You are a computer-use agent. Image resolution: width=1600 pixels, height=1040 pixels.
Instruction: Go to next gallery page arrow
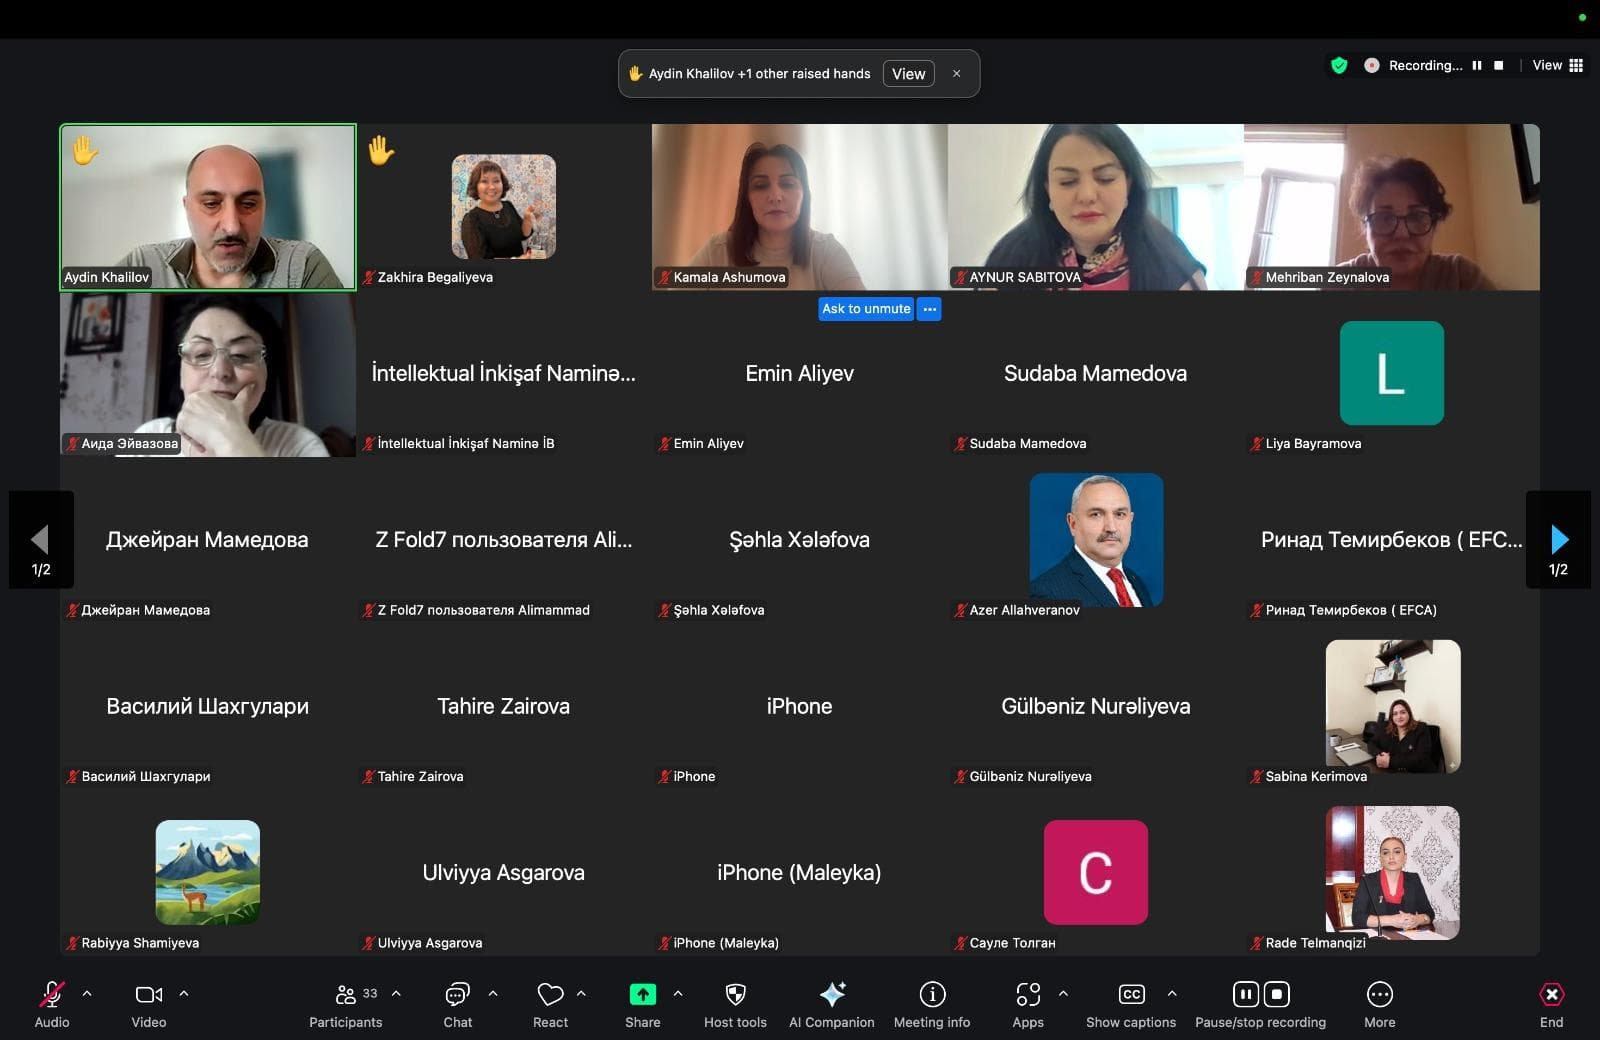(x=1558, y=540)
